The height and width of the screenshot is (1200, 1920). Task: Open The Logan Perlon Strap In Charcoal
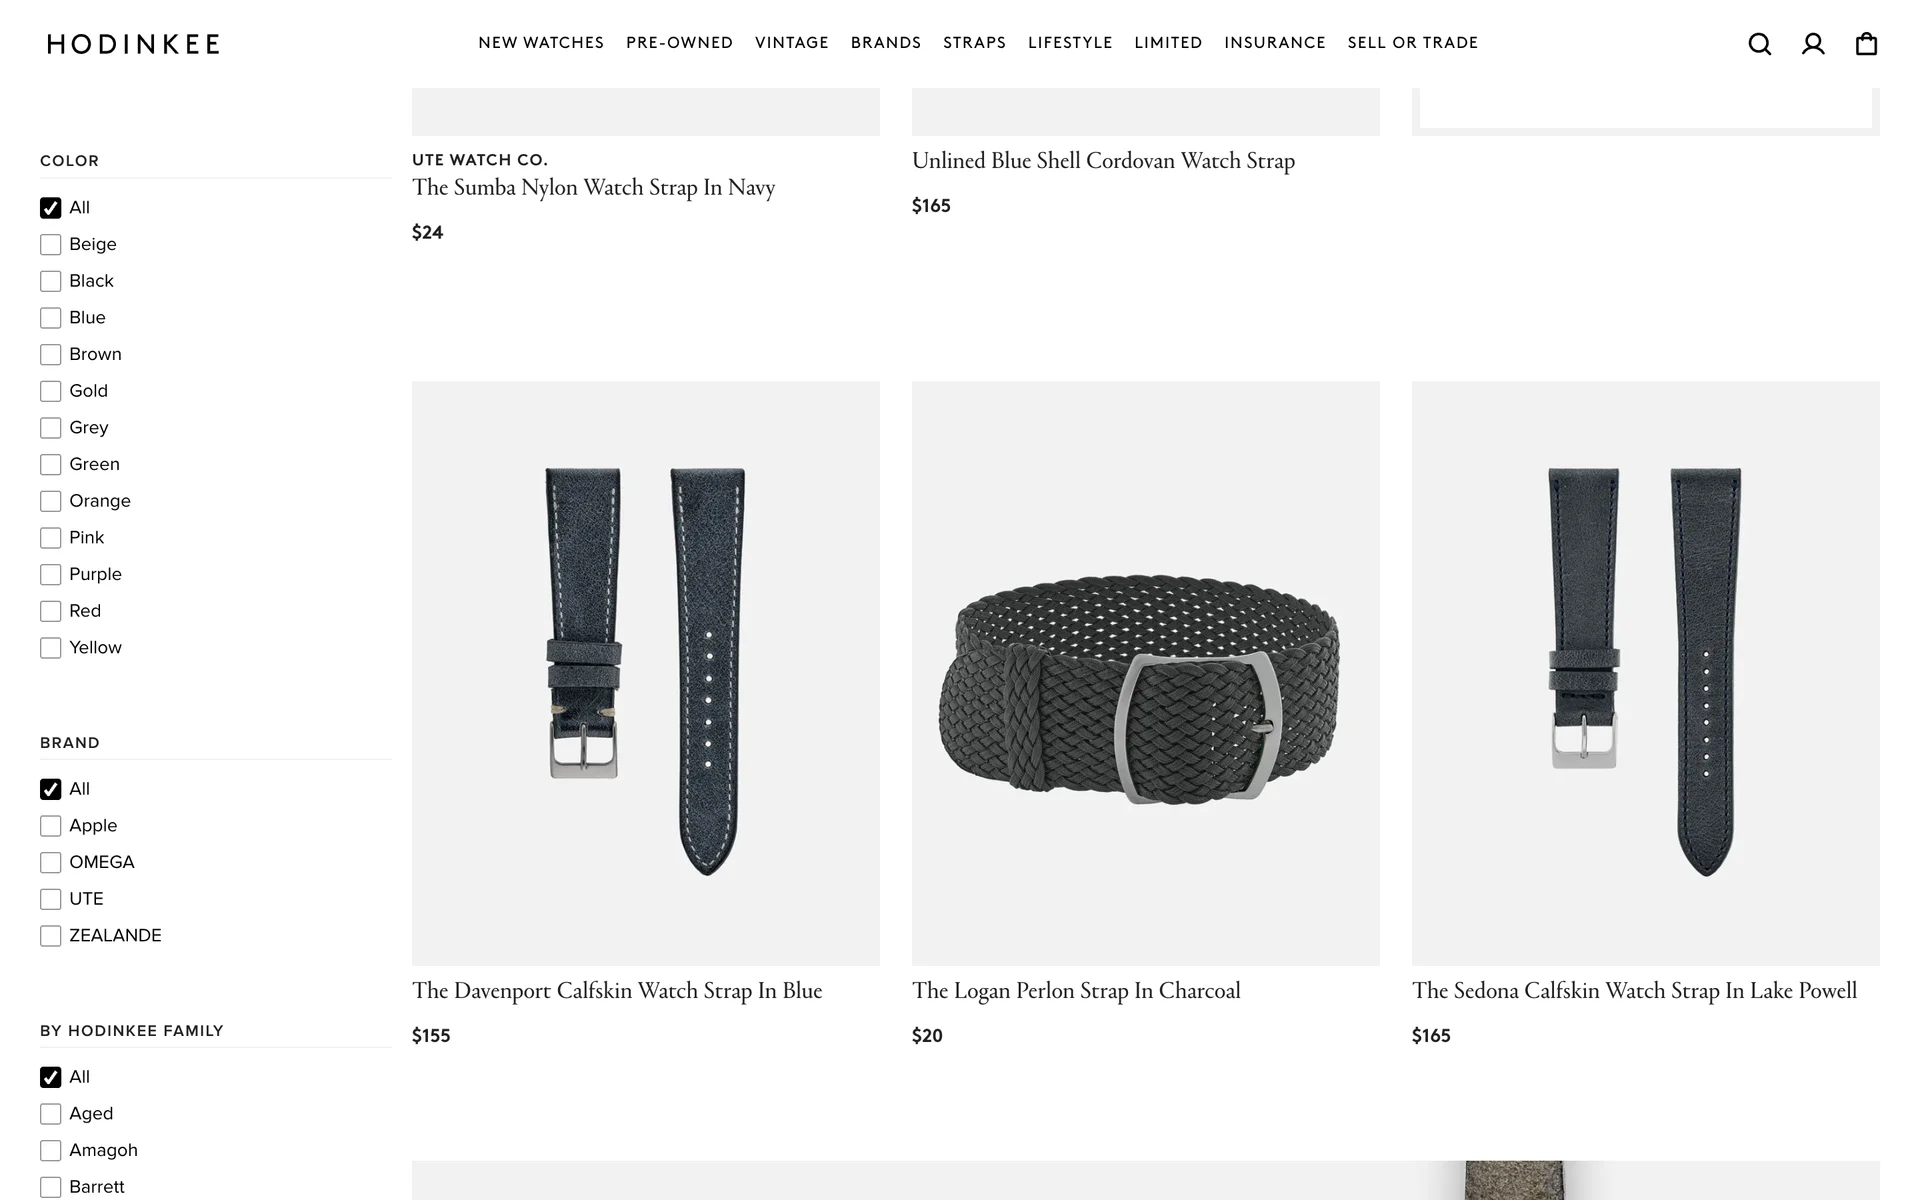pos(1076,991)
